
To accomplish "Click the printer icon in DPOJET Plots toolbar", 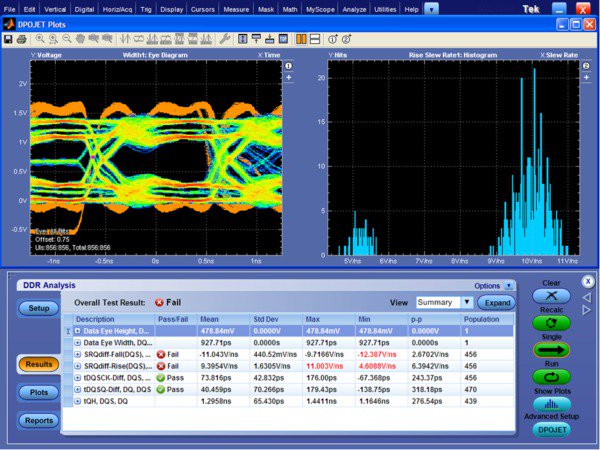I will pyautogui.click(x=22, y=39).
